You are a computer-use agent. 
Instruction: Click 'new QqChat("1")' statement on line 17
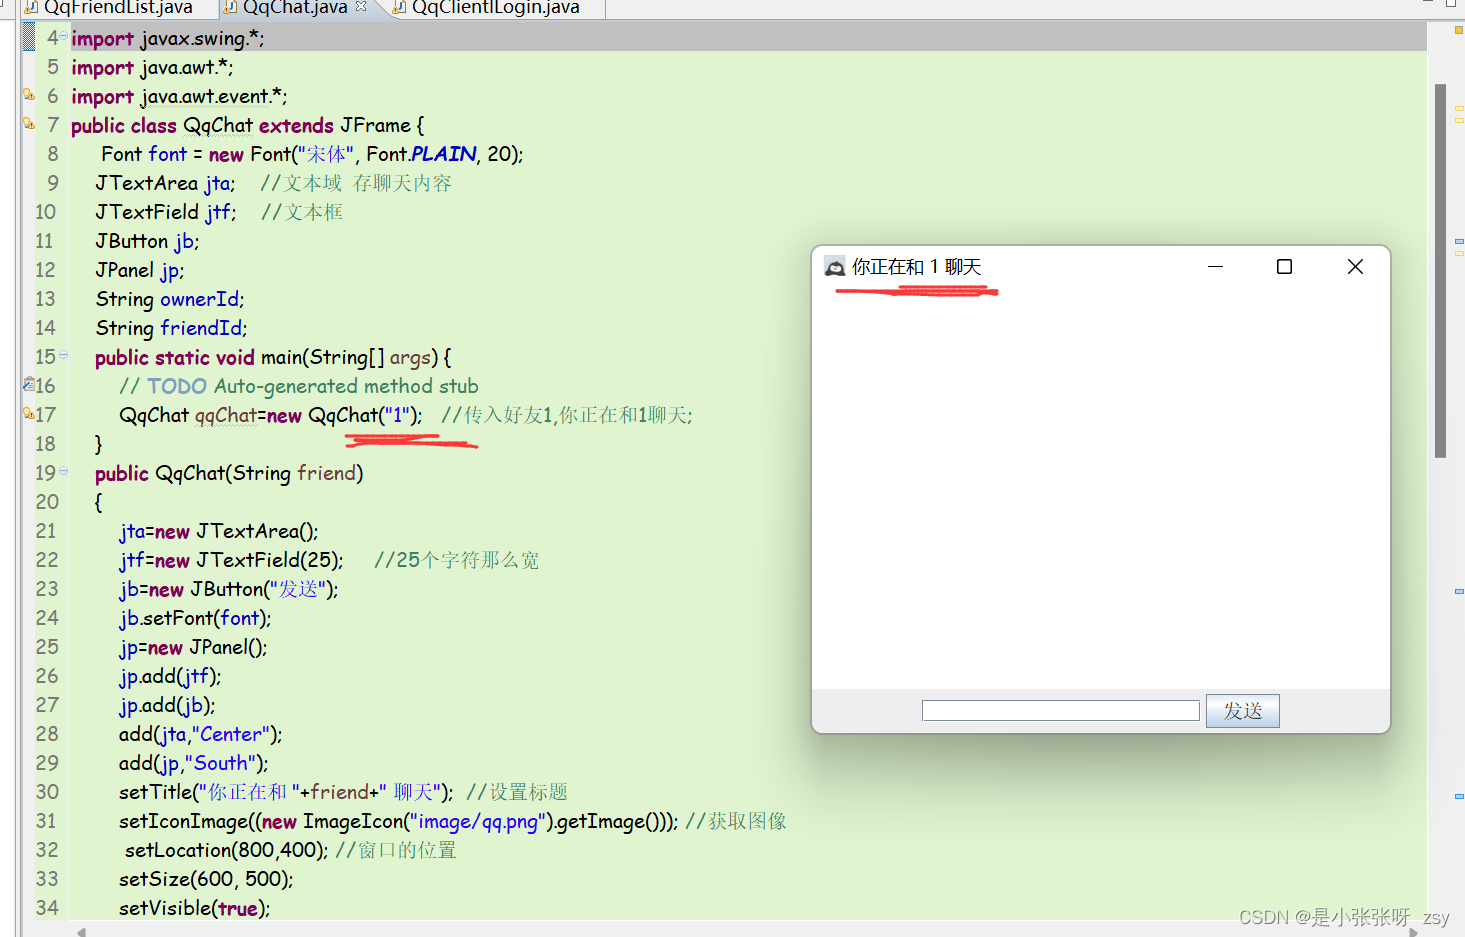270,415
